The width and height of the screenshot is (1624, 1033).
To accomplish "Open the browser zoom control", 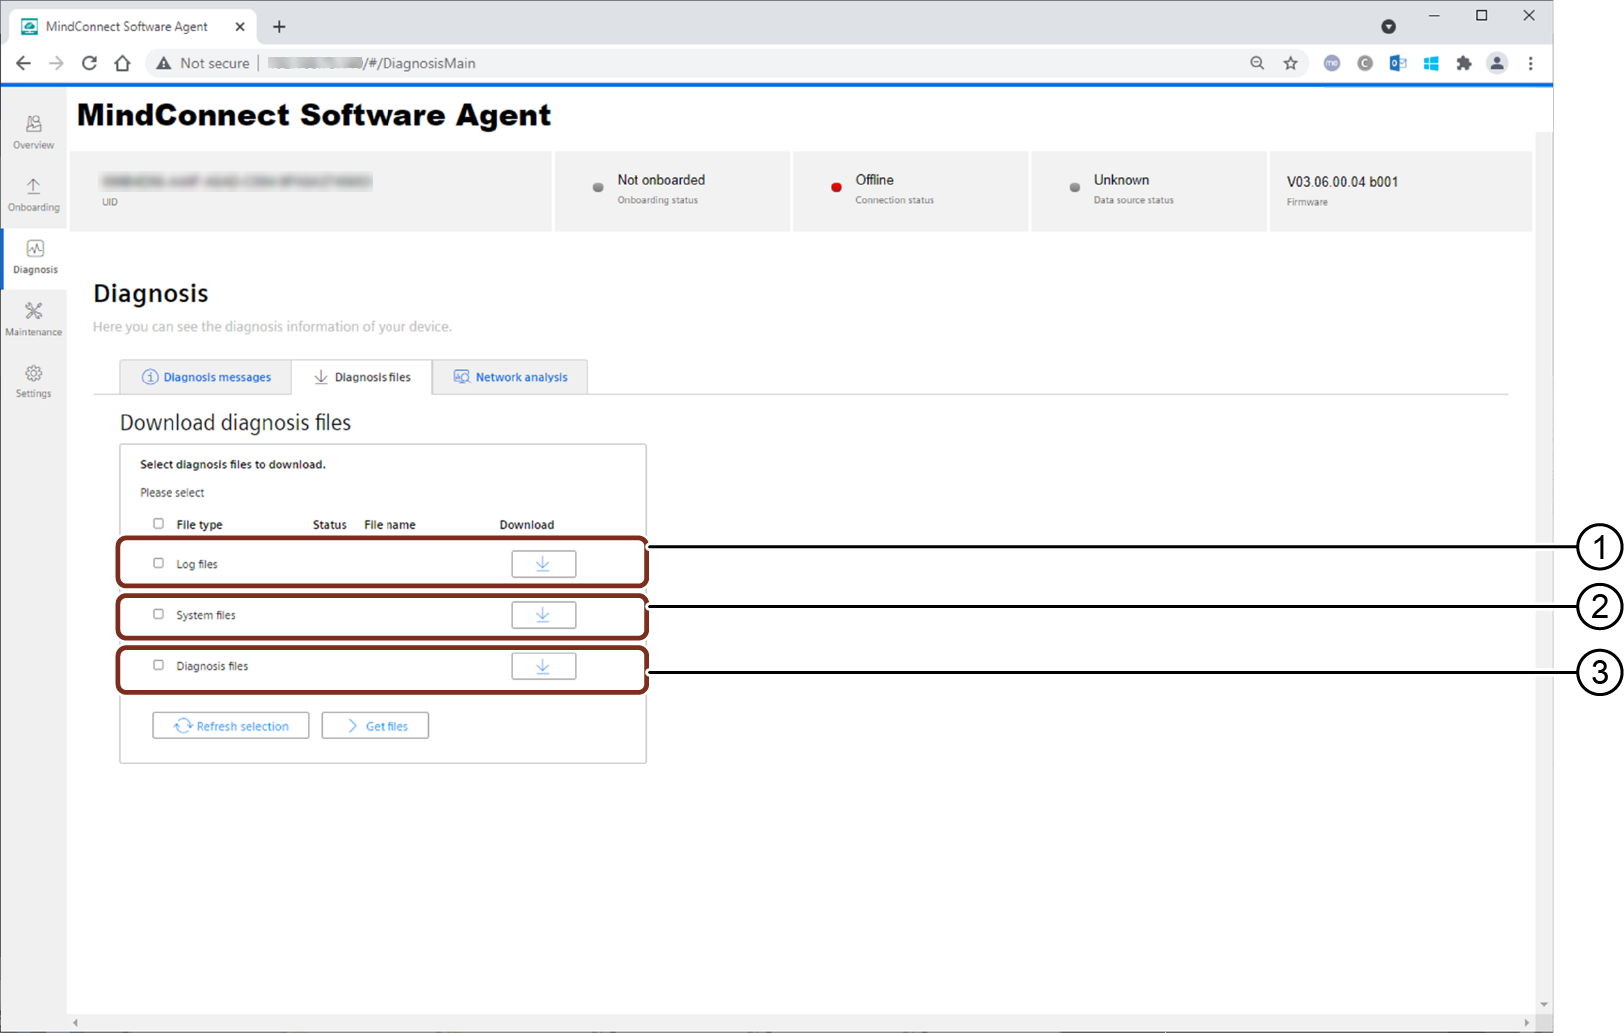I will point(1257,63).
